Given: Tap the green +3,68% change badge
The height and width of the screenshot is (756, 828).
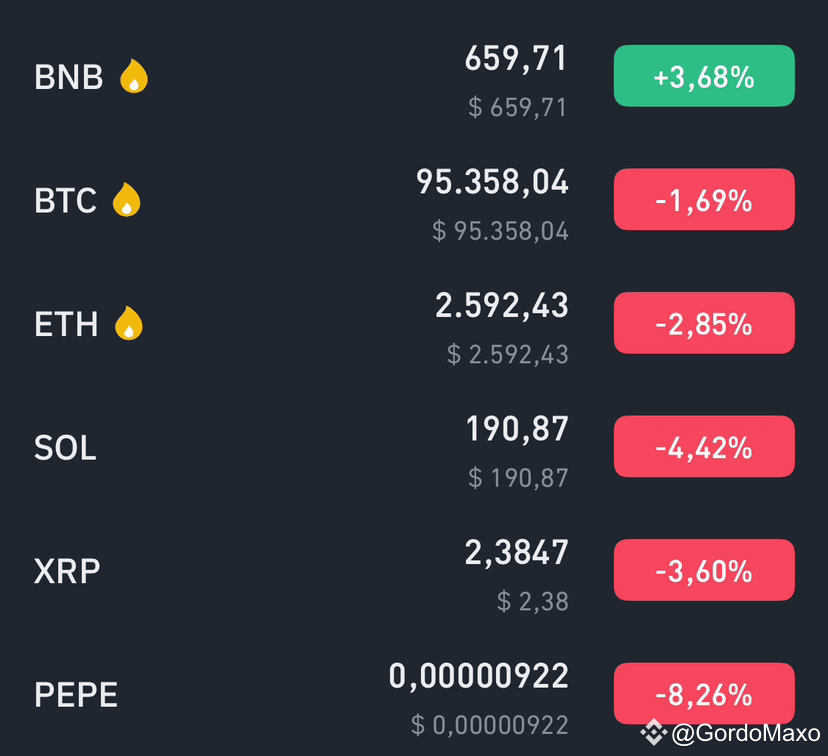Looking at the screenshot, I should (704, 76).
